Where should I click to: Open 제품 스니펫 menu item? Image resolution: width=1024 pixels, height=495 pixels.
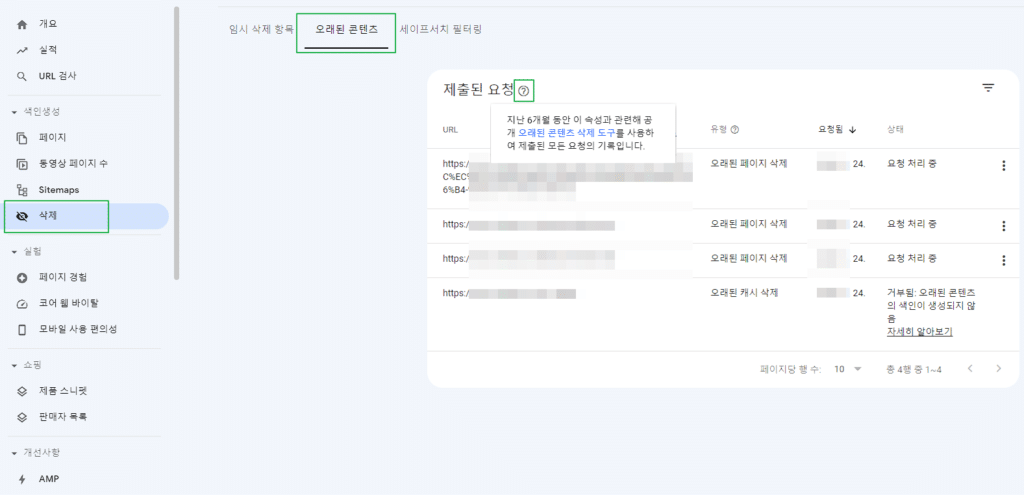pyautogui.click(x=63, y=391)
